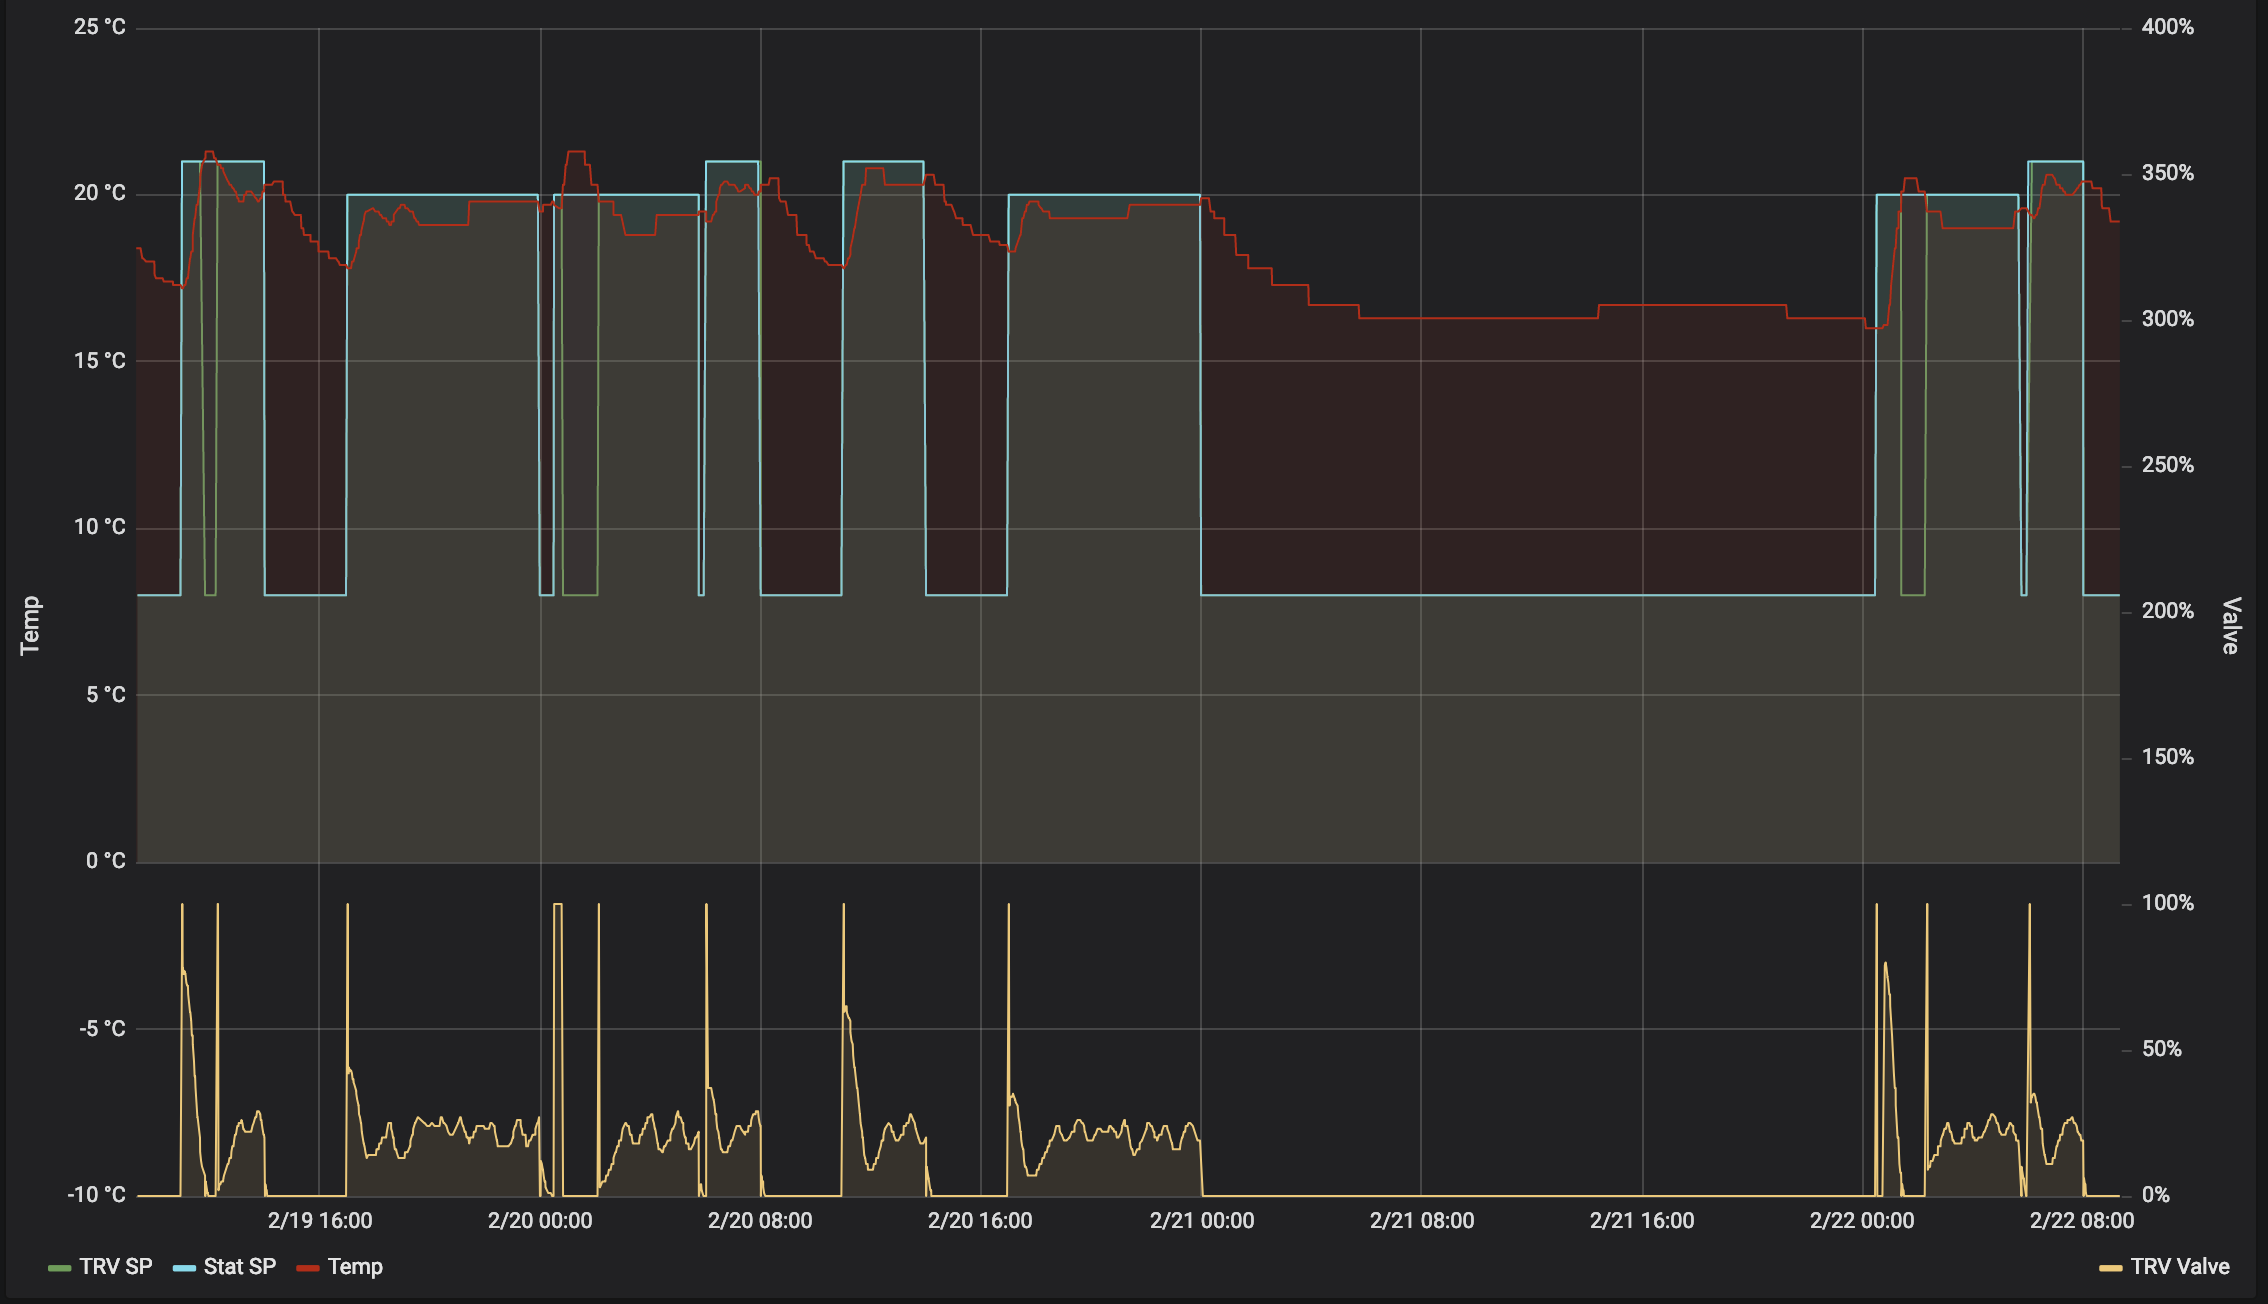Click the 20 °C left axis label
The height and width of the screenshot is (1304, 2268).
click(100, 193)
